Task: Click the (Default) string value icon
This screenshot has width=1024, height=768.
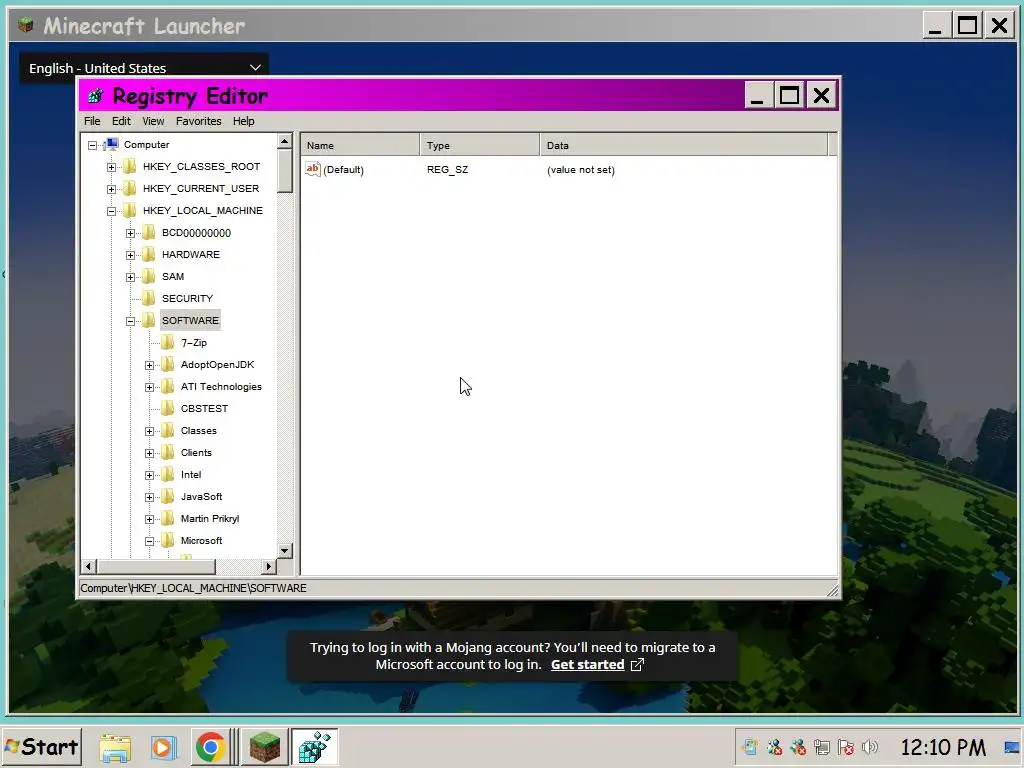Action: click(x=313, y=169)
